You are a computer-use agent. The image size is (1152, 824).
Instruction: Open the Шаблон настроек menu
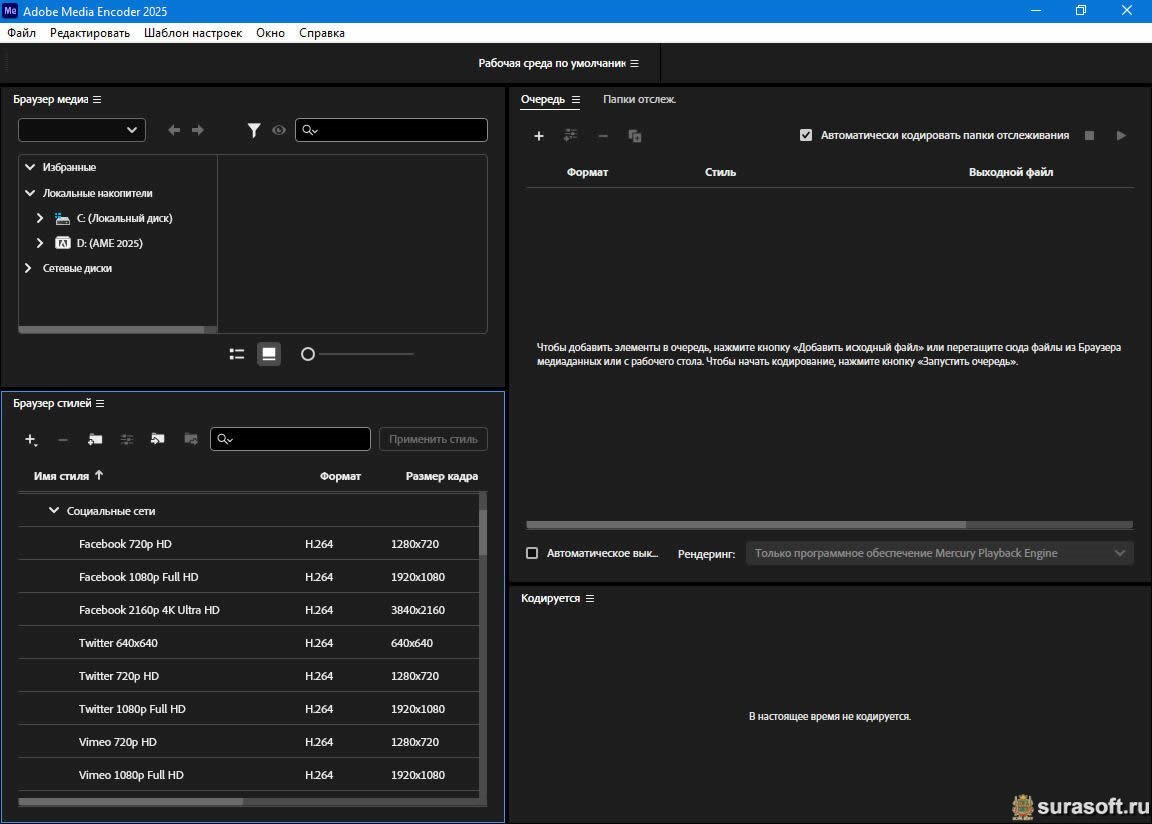pyautogui.click(x=192, y=33)
